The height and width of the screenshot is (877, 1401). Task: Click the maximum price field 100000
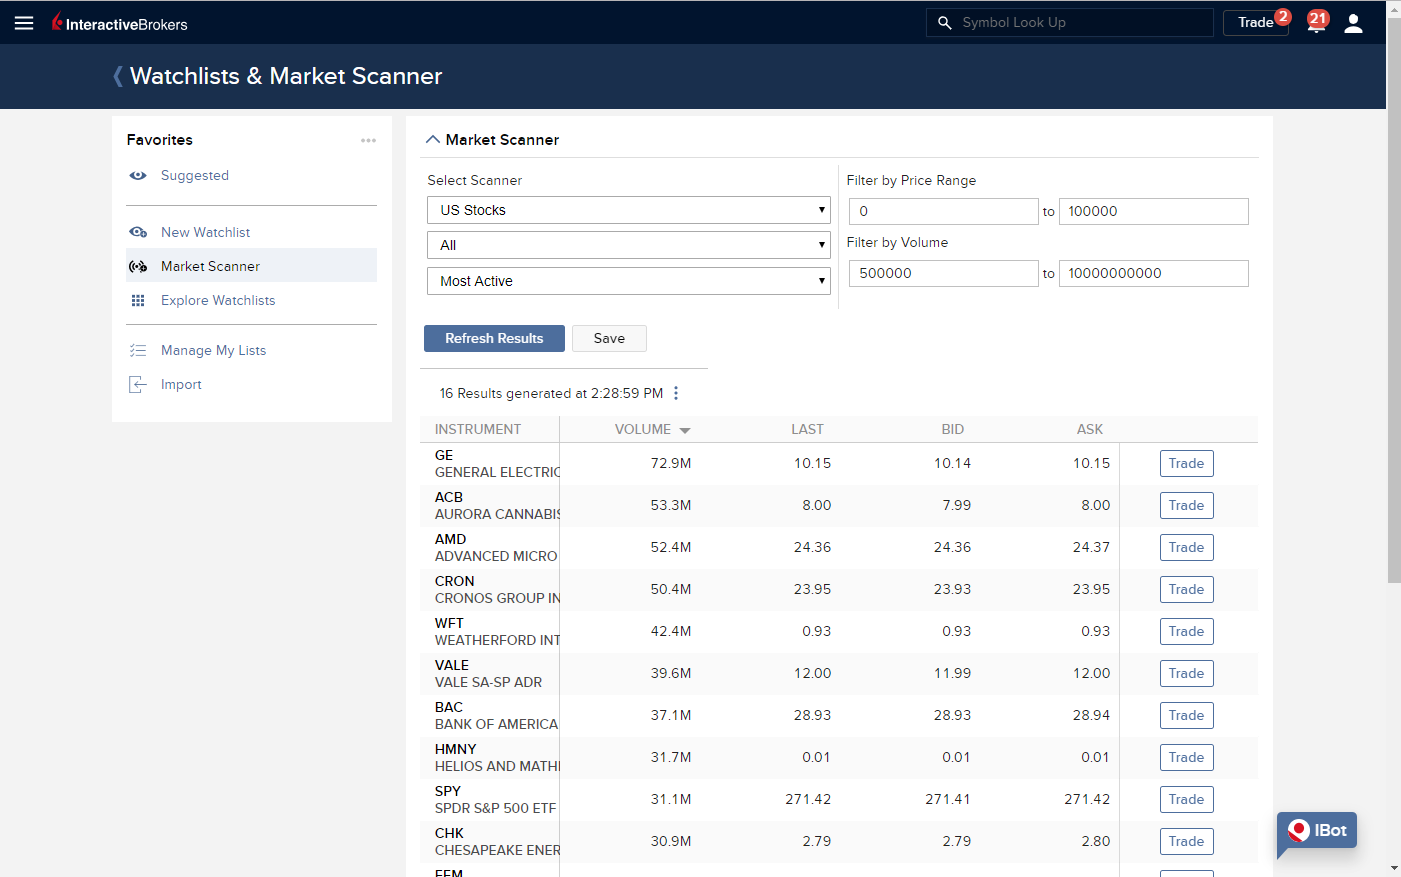pos(1153,211)
